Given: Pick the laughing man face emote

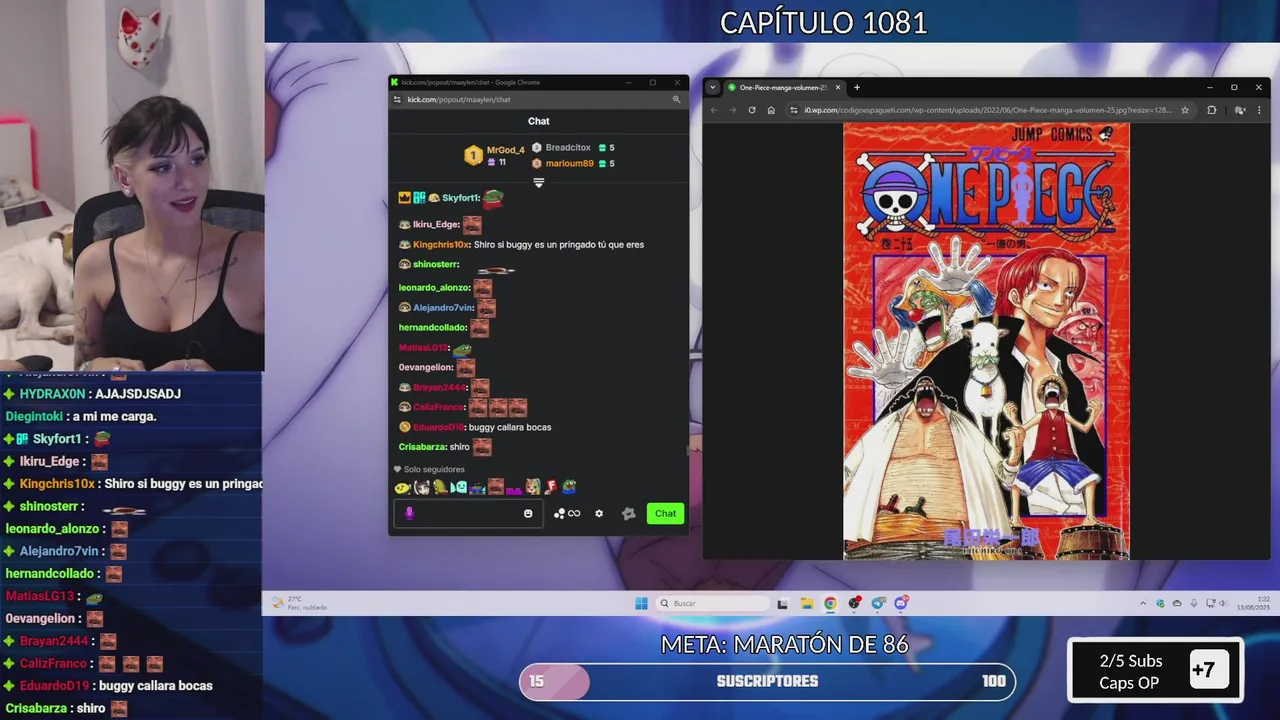Looking at the screenshot, I should (x=496, y=487).
